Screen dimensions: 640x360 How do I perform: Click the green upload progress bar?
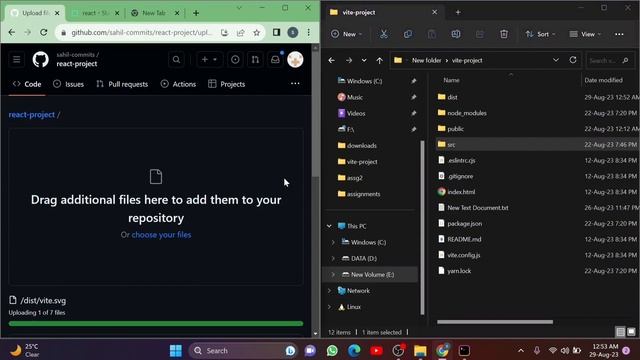[156, 324]
